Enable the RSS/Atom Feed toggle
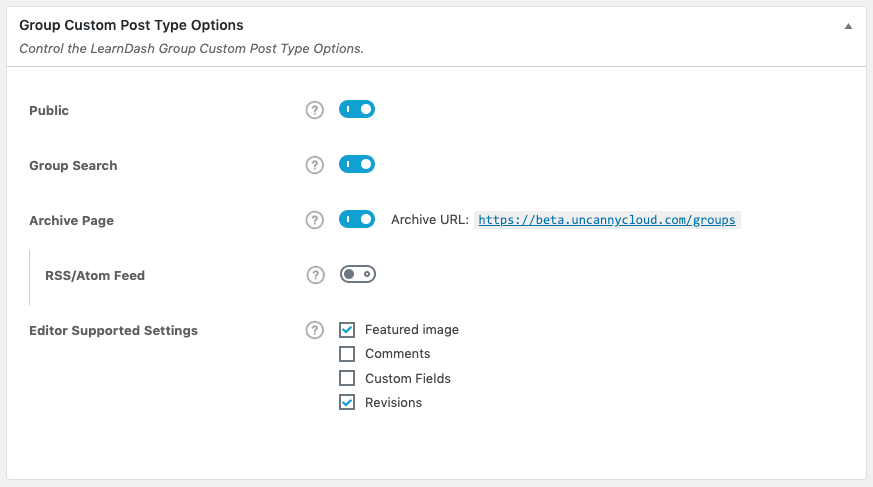This screenshot has height=487, width=873. (357, 274)
